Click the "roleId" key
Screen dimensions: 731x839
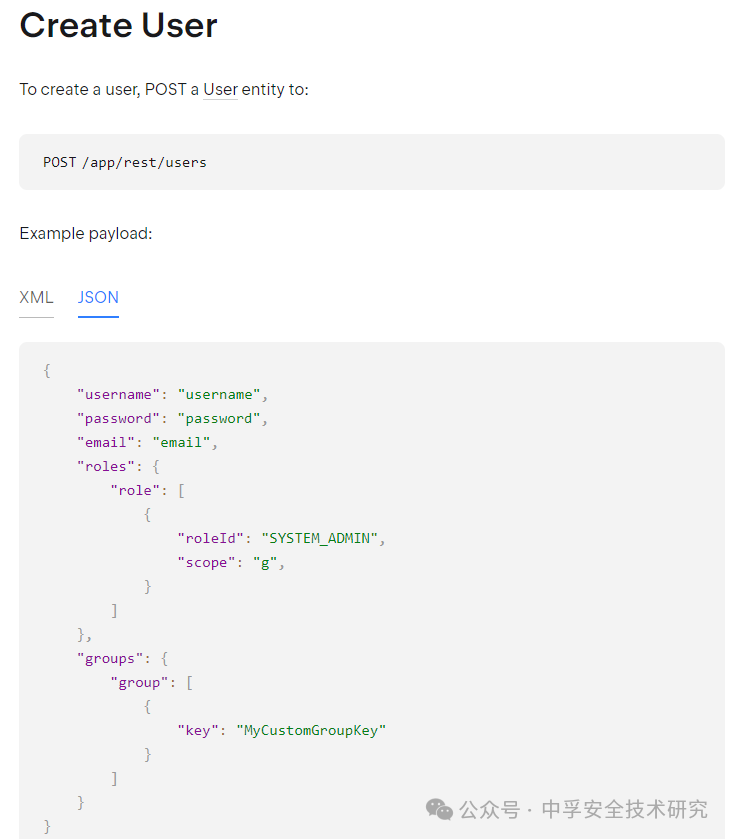[210, 538]
